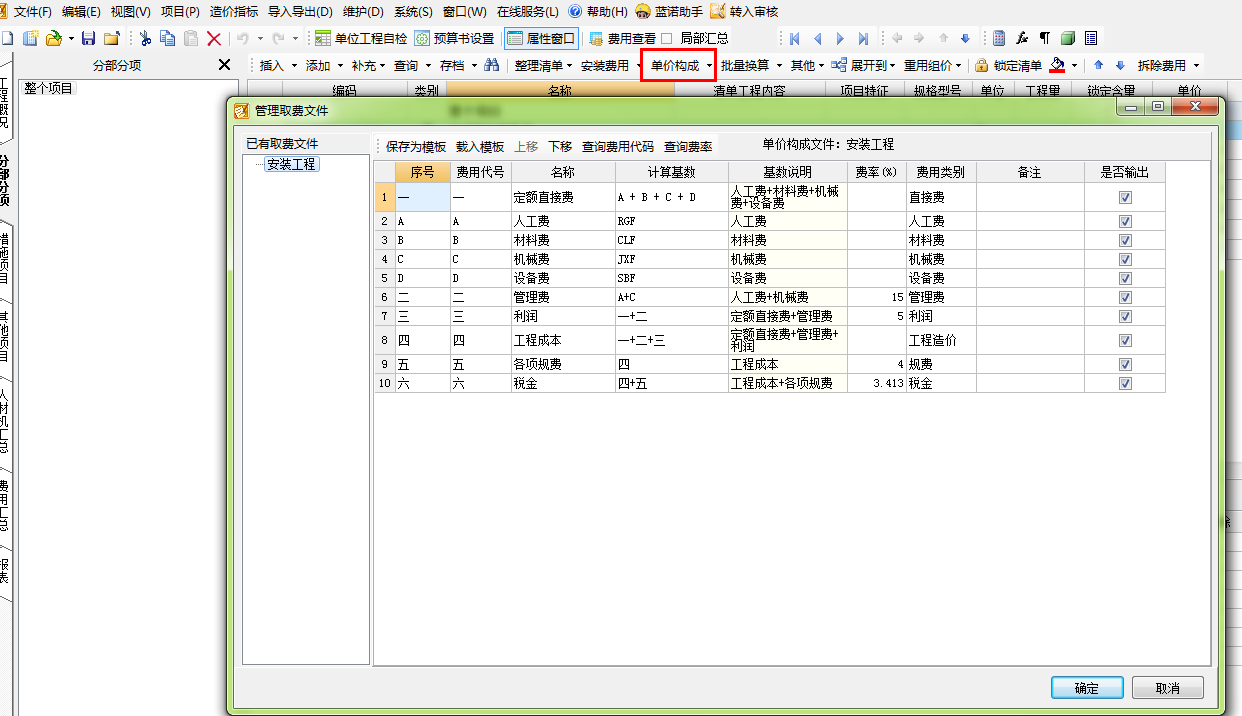Save the project with the floppy icon
This screenshot has width=1242, height=716.
[x=88, y=38]
